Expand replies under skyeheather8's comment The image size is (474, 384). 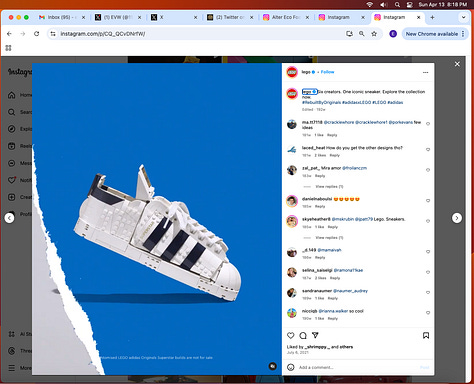tap(329, 238)
